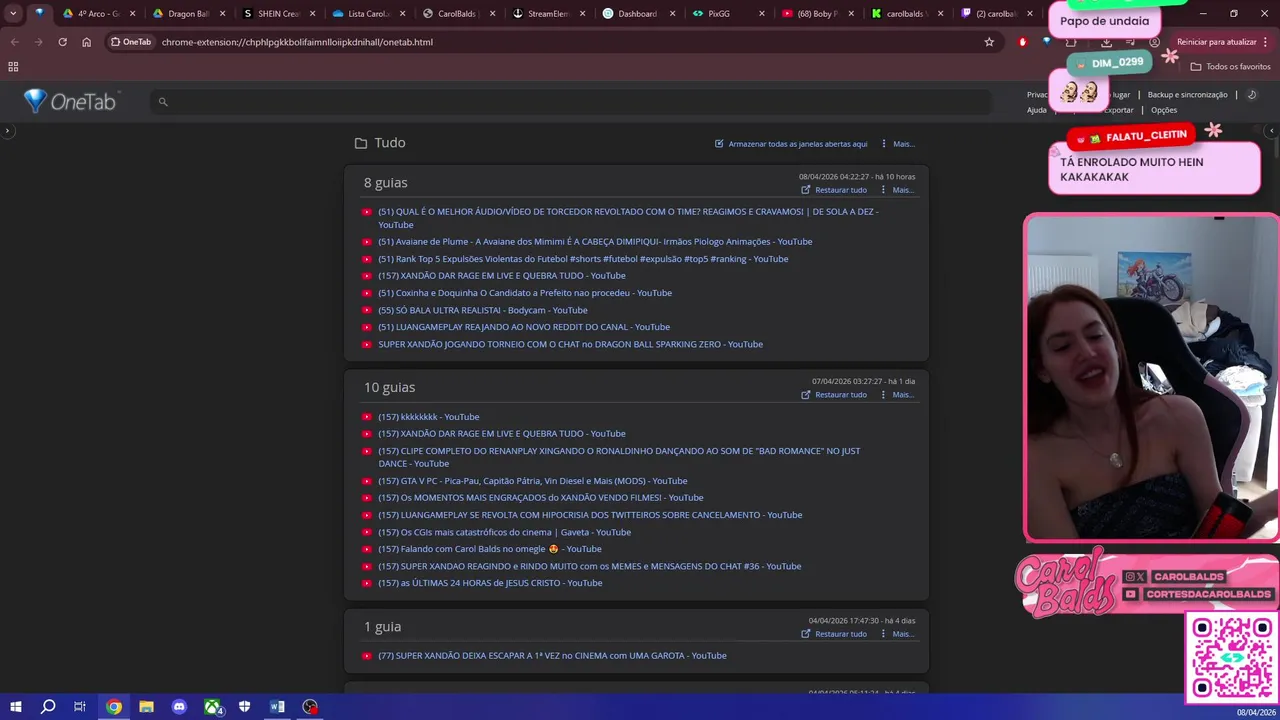Click YouTube favicon beside Bodycam link

tap(367, 310)
